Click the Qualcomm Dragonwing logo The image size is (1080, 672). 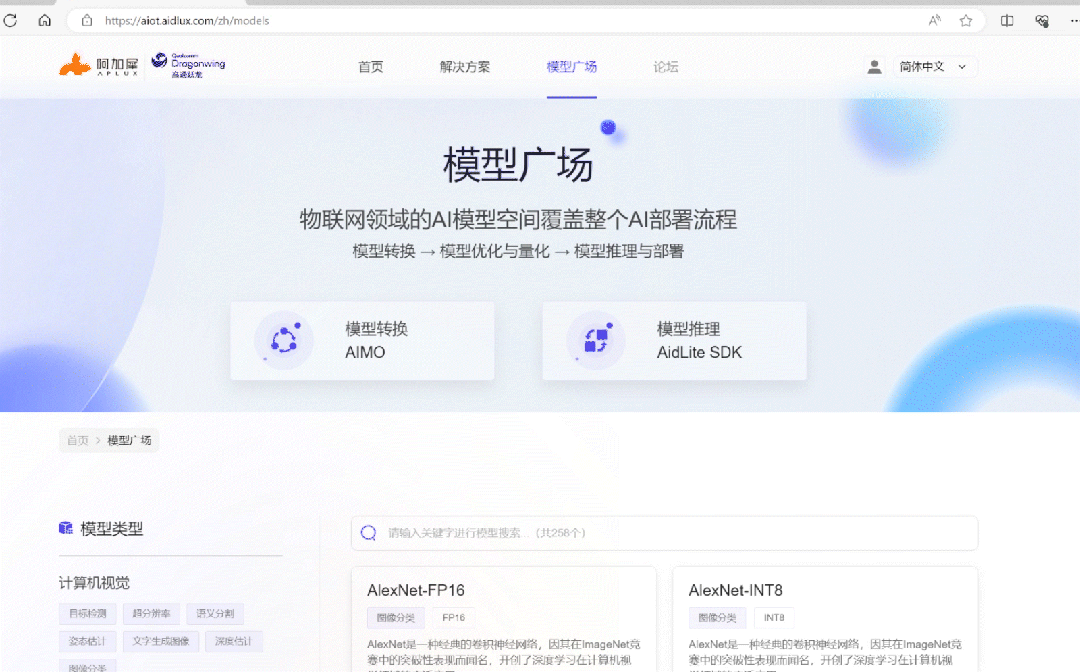coord(188,62)
